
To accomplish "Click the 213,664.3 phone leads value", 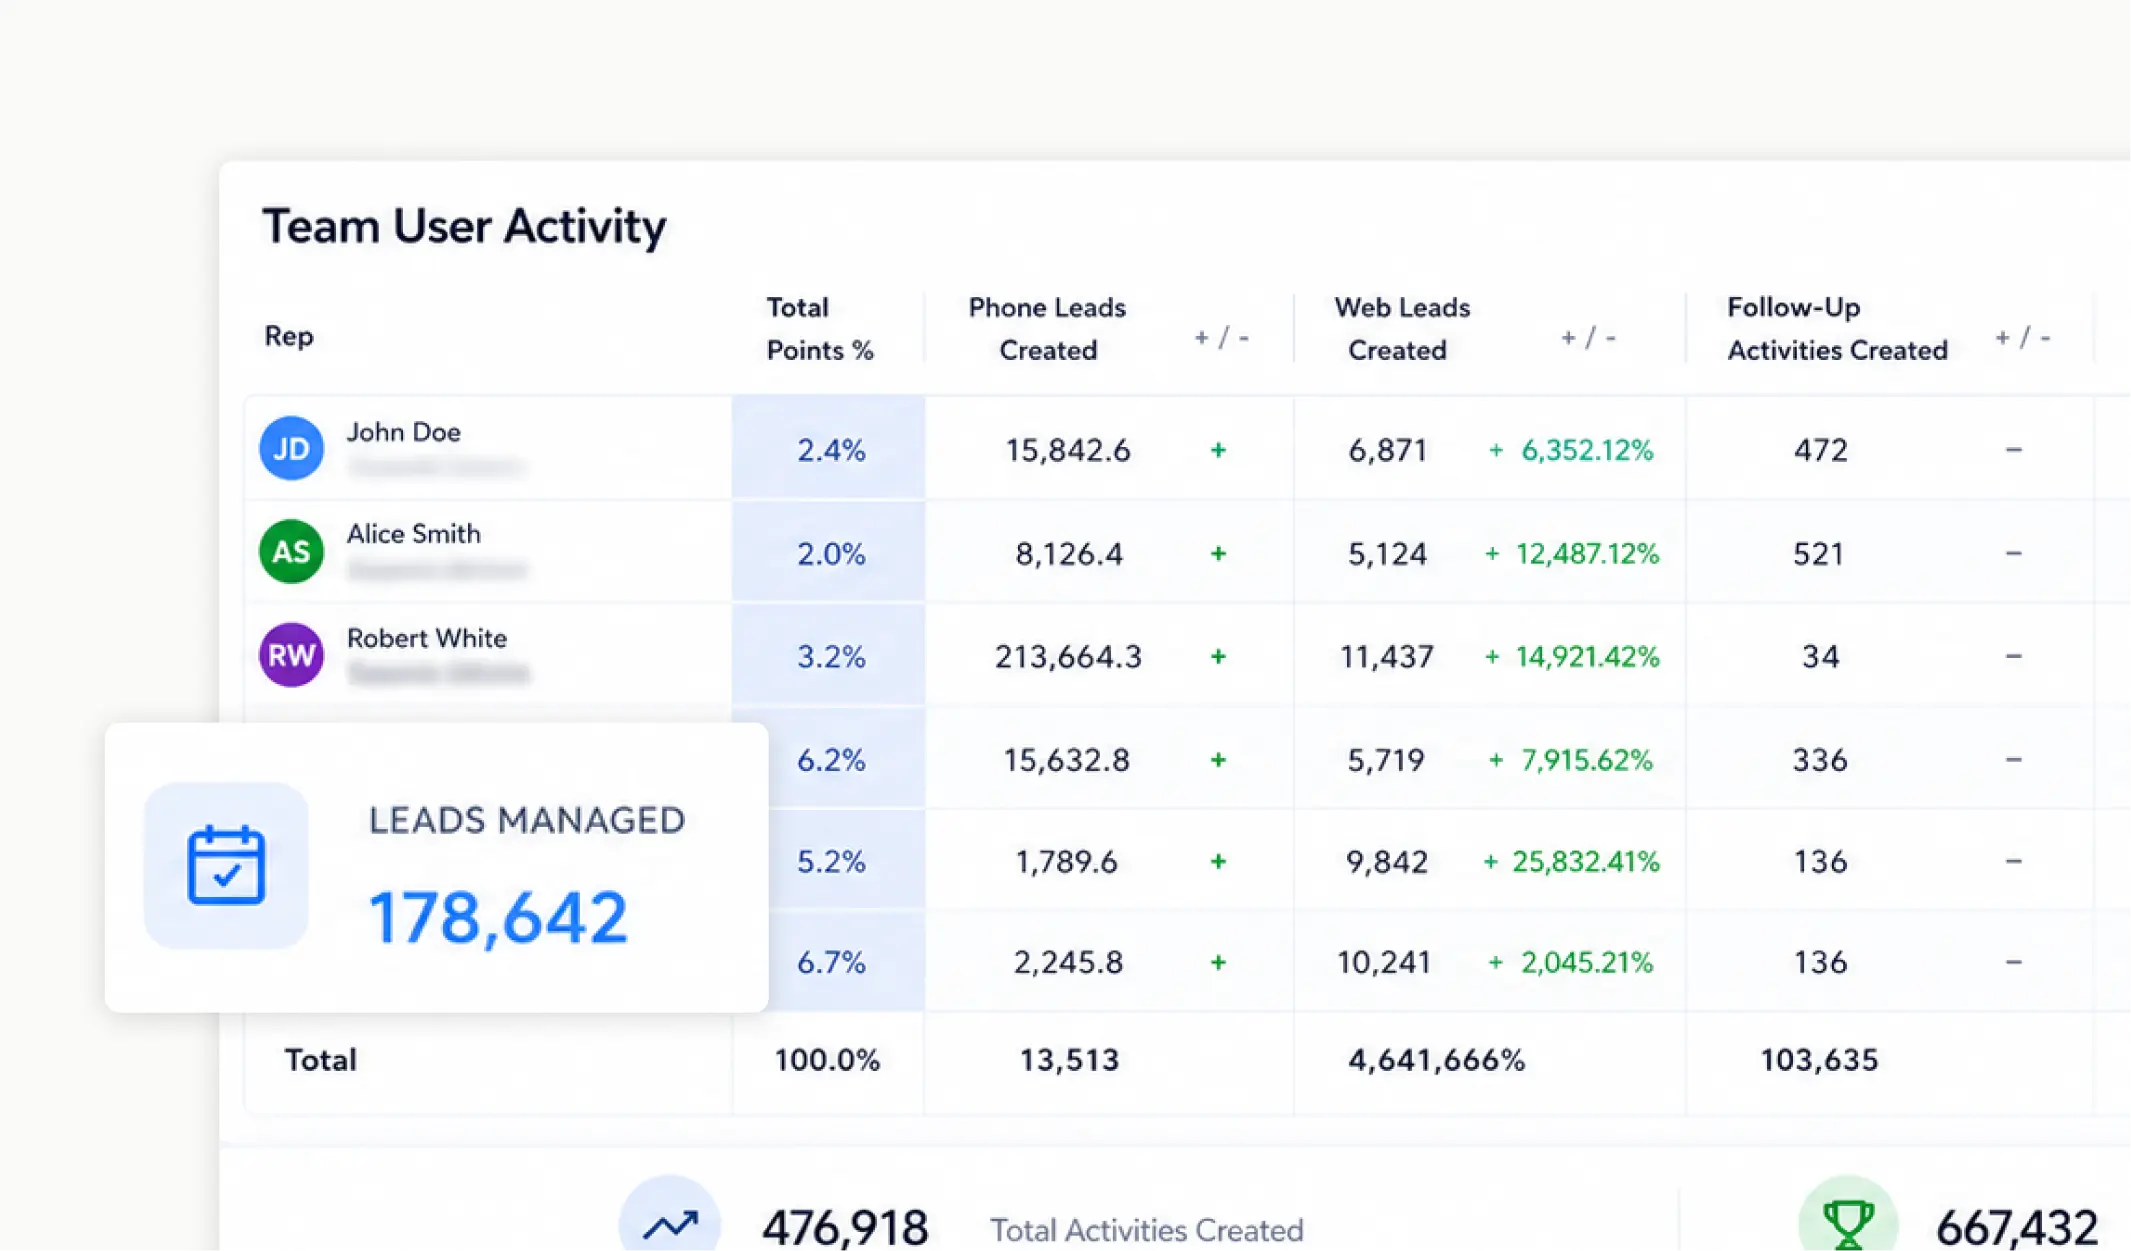I will [1068, 656].
